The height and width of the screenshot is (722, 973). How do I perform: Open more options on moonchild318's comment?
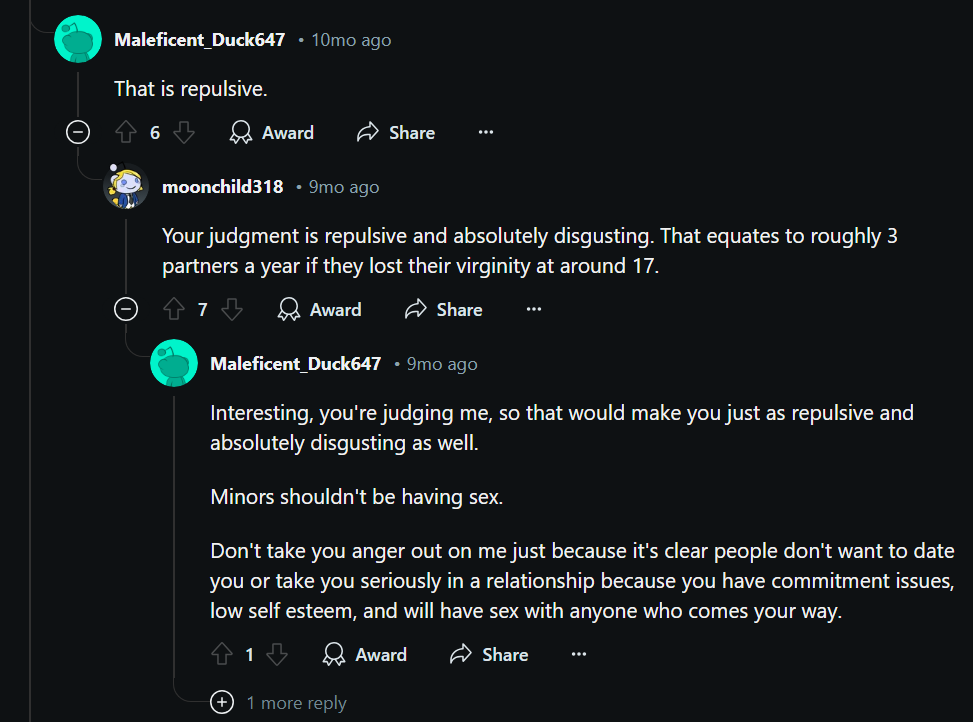click(x=534, y=310)
